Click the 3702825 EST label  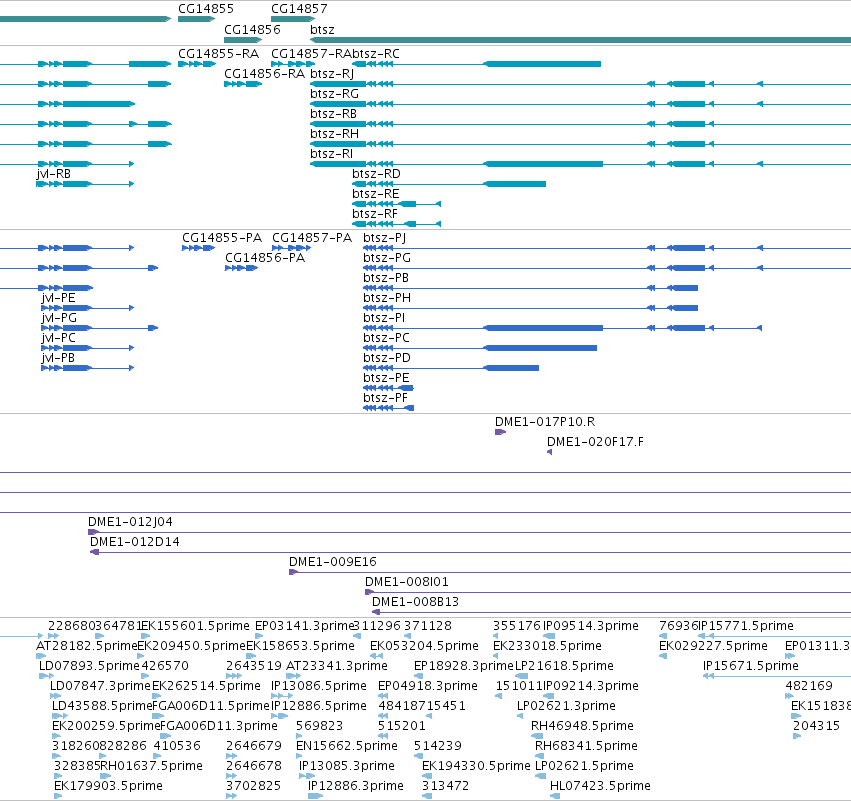pos(253,786)
